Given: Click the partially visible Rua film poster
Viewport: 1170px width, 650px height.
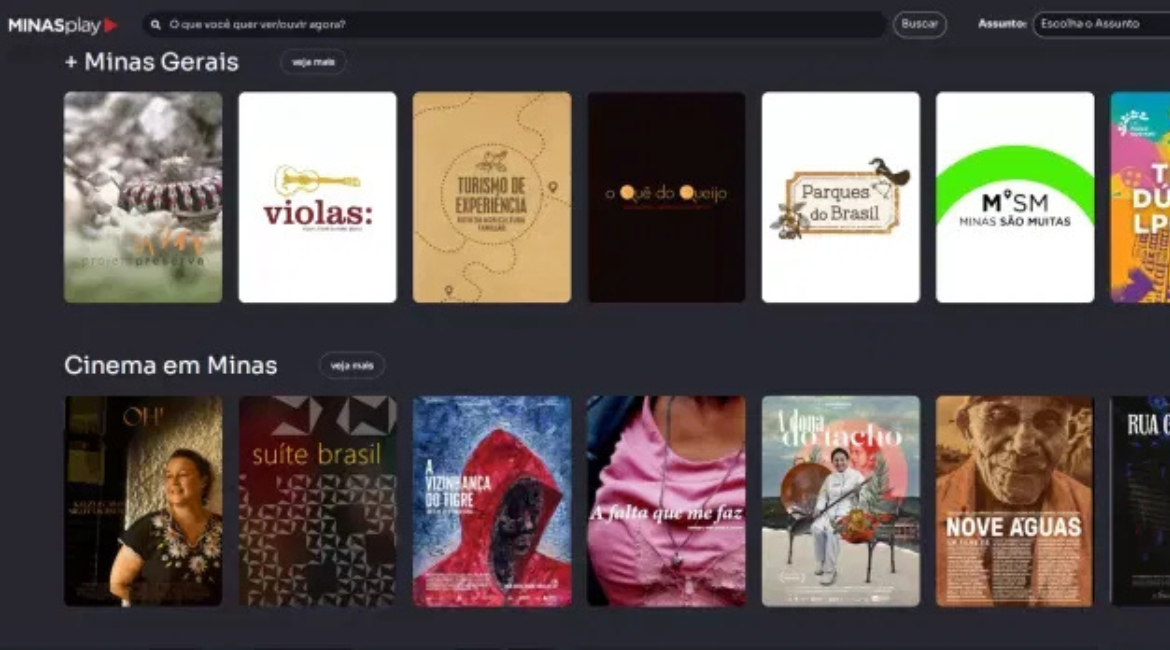Looking at the screenshot, I should (x=1141, y=501).
